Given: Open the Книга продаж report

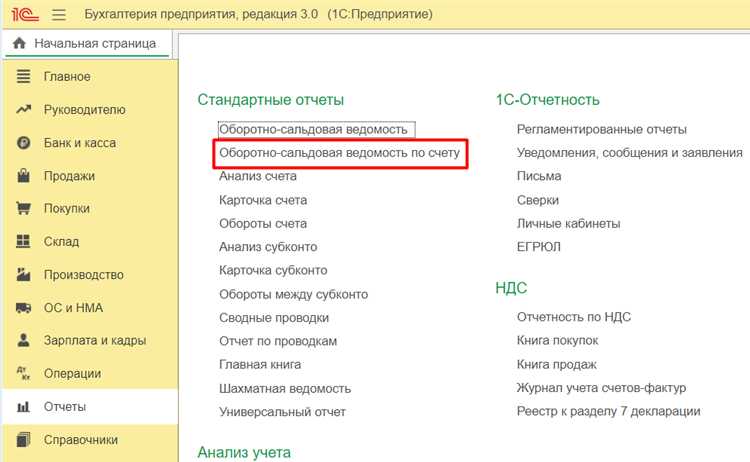Looking at the screenshot, I should (x=557, y=364).
